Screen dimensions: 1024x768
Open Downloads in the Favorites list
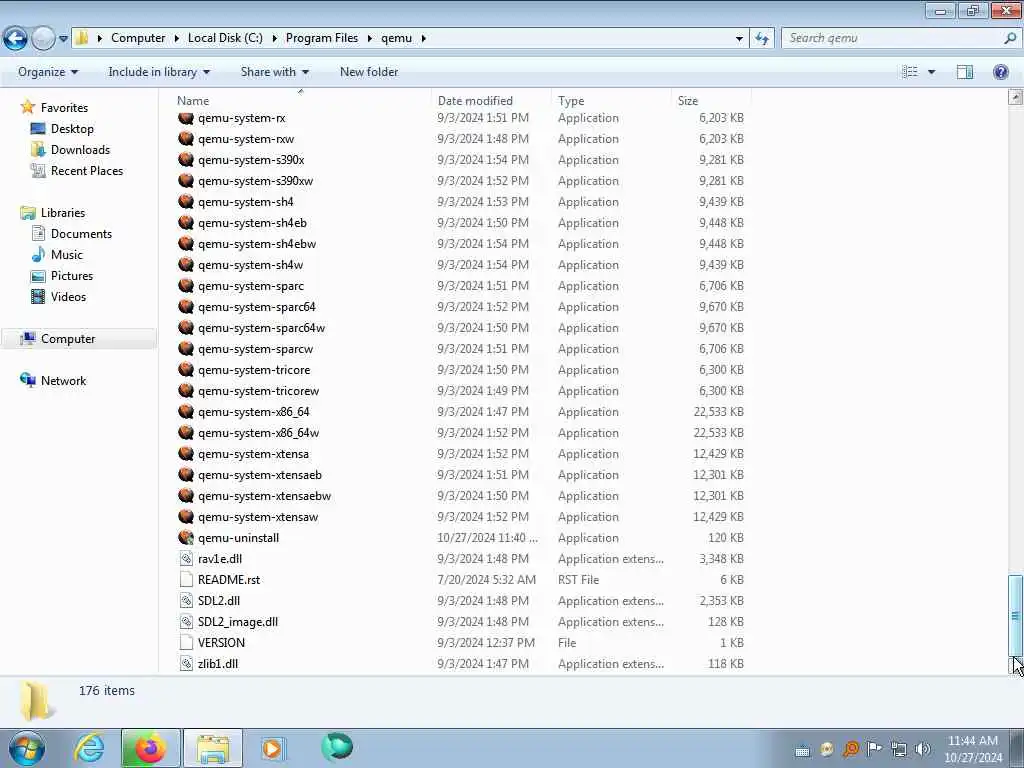click(80, 150)
